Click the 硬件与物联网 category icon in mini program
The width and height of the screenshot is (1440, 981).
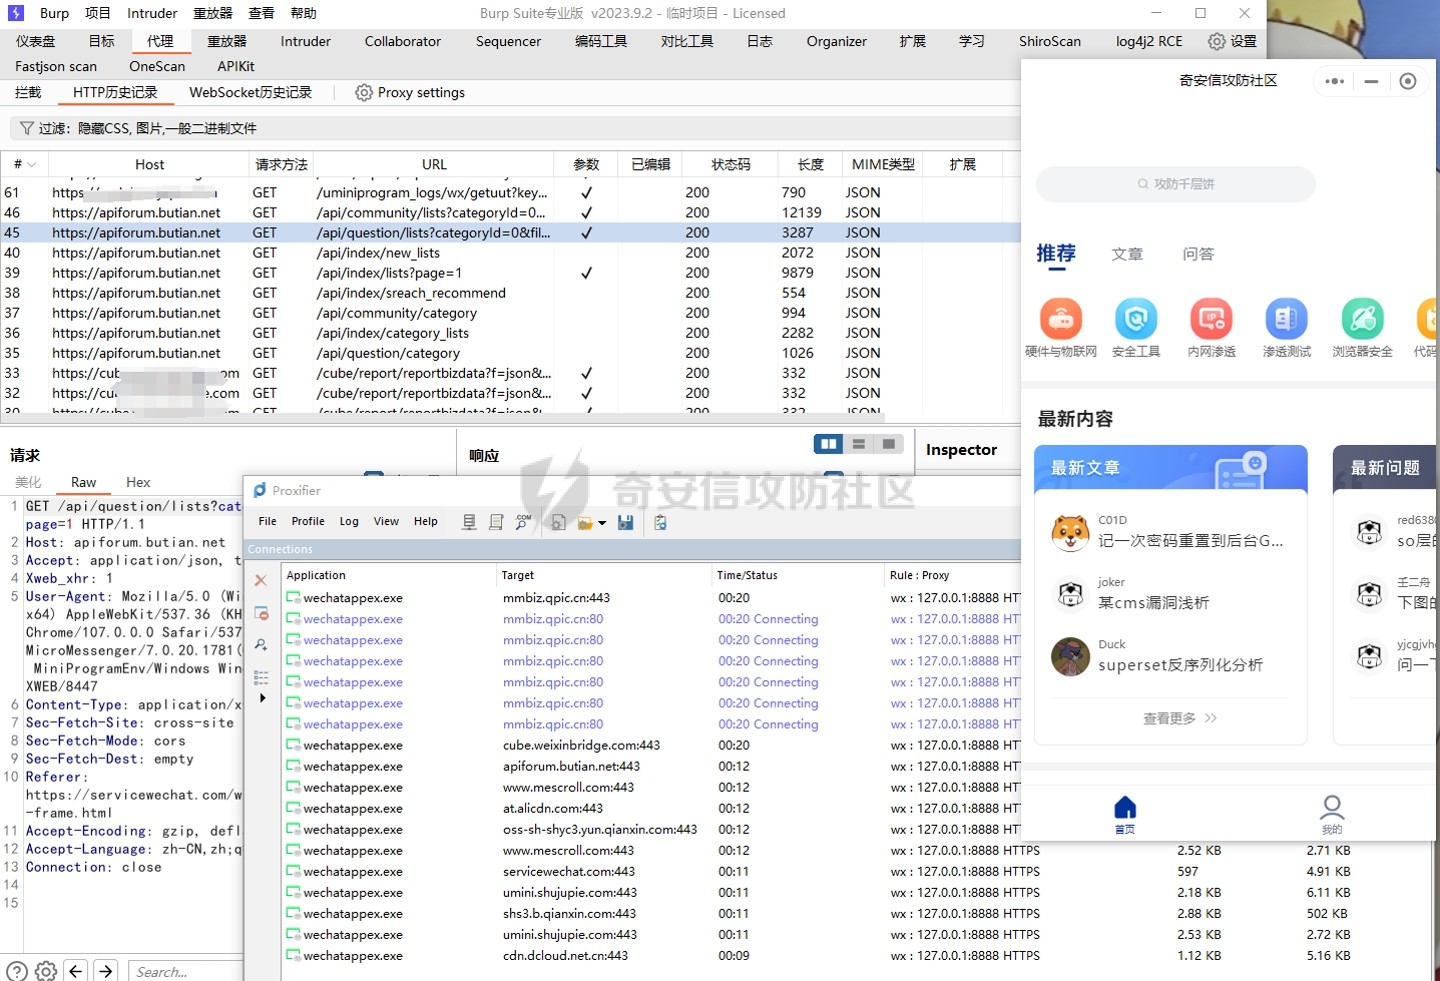point(1061,319)
